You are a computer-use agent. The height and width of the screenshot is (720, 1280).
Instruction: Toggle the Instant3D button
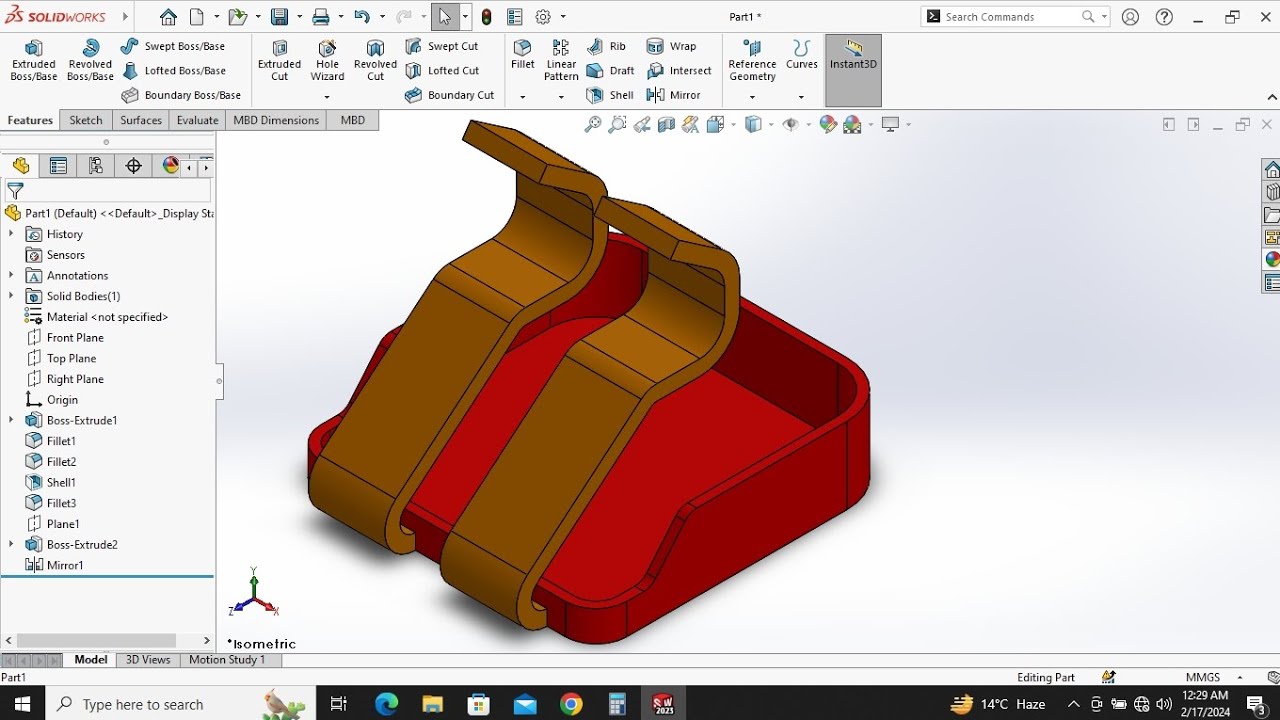[853, 70]
